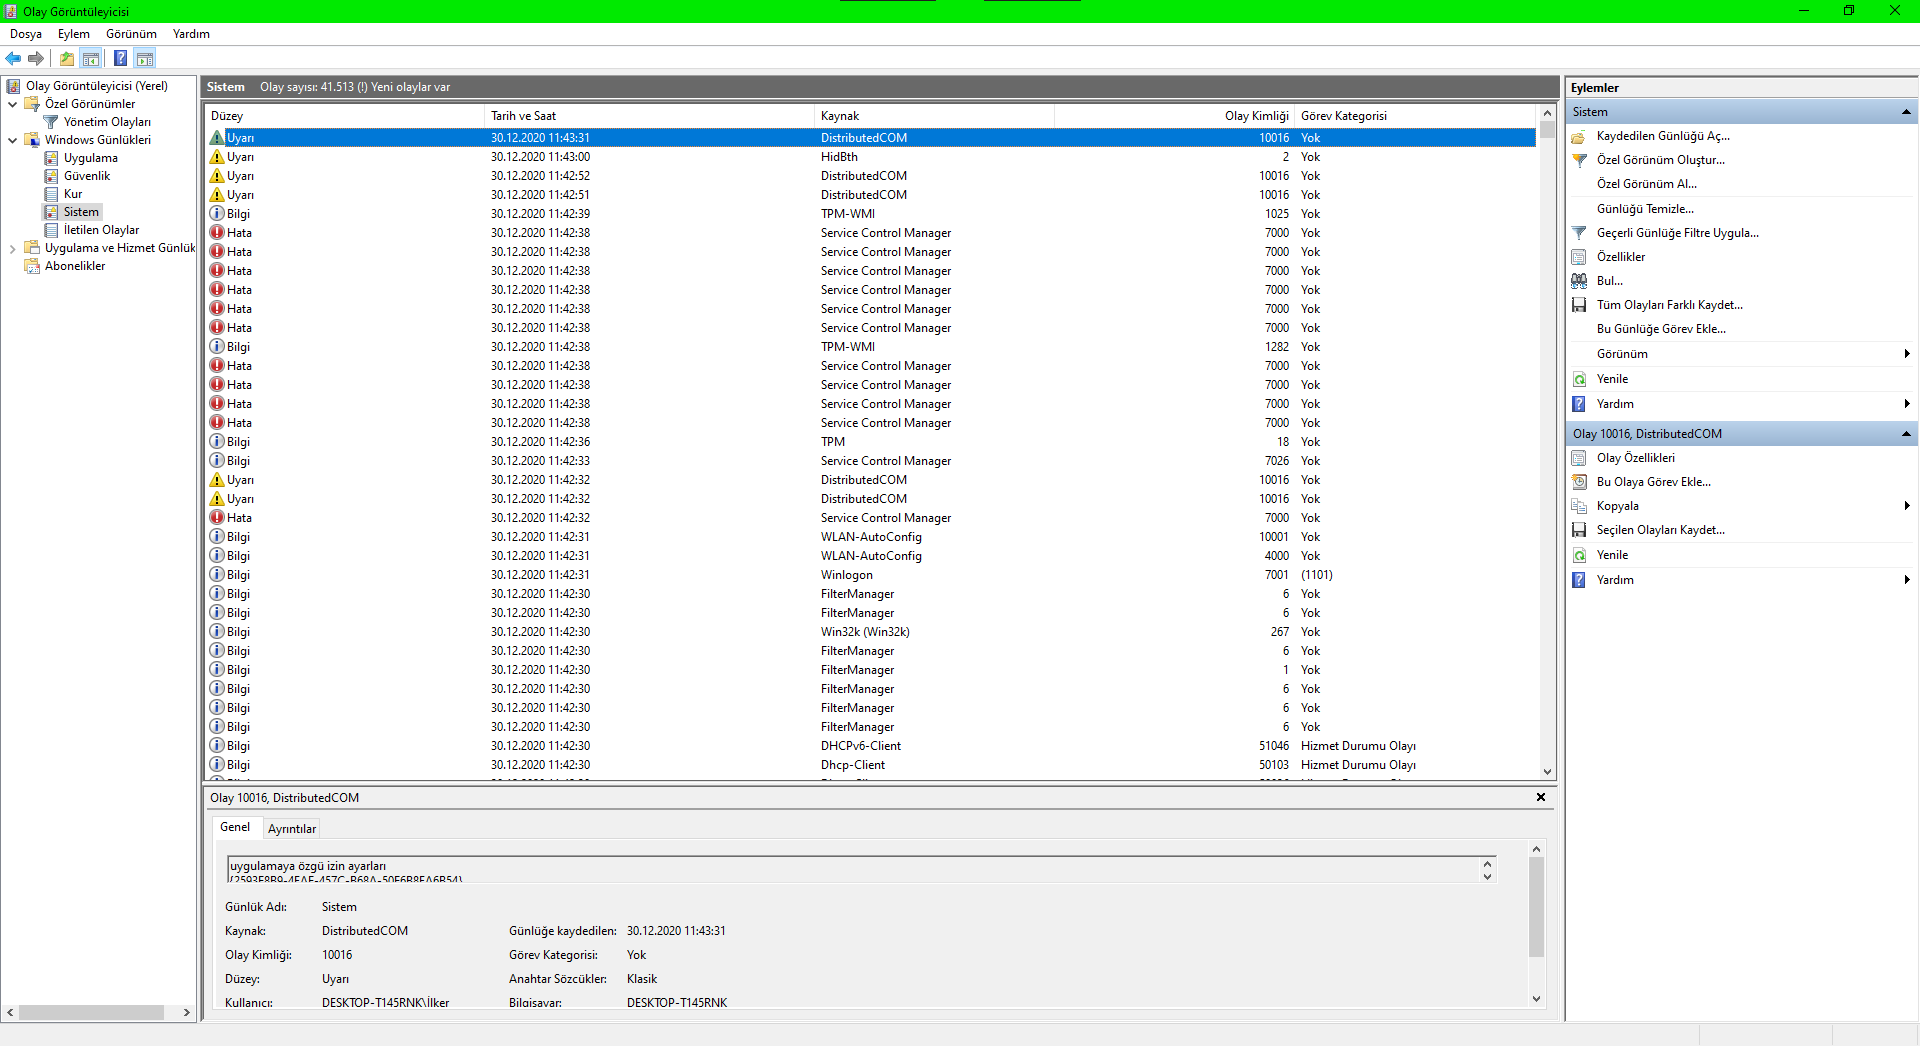Click Günlüğü Temizle action link
The height and width of the screenshot is (1046, 1920).
click(1645, 209)
